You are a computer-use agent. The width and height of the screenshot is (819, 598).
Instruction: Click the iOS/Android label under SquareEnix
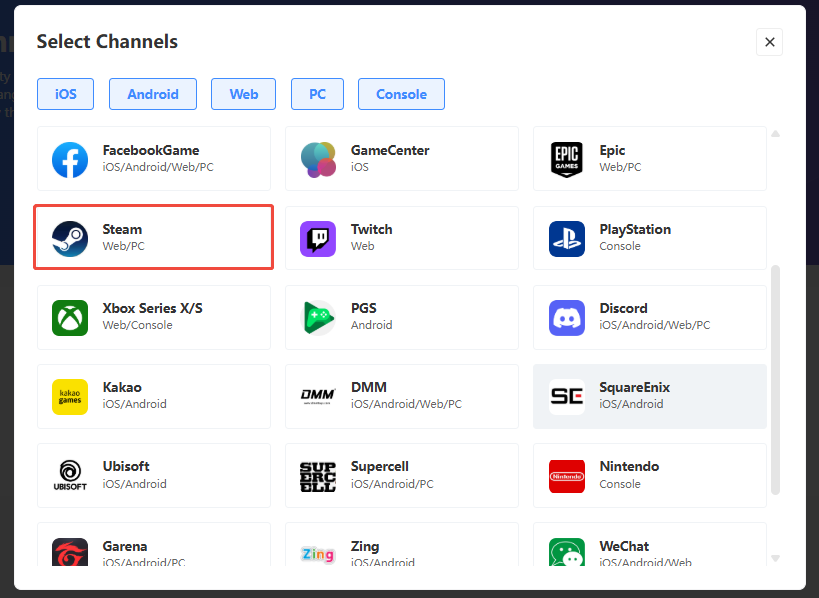[631, 404]
